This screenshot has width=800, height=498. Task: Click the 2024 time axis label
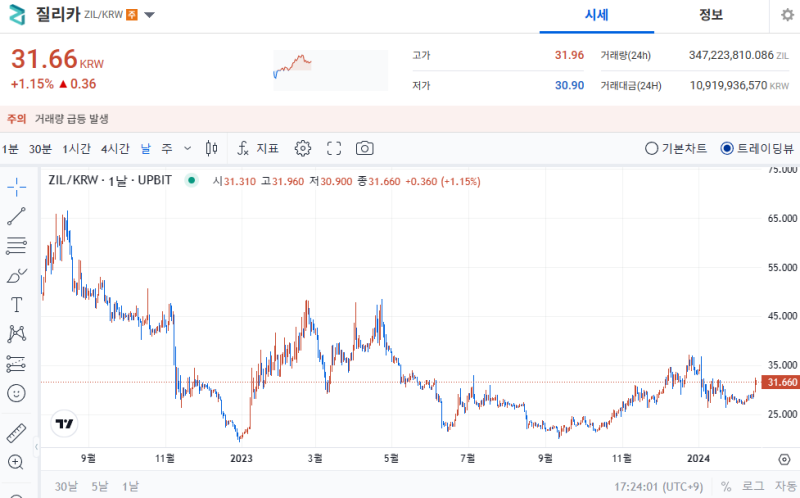point(698,458)
